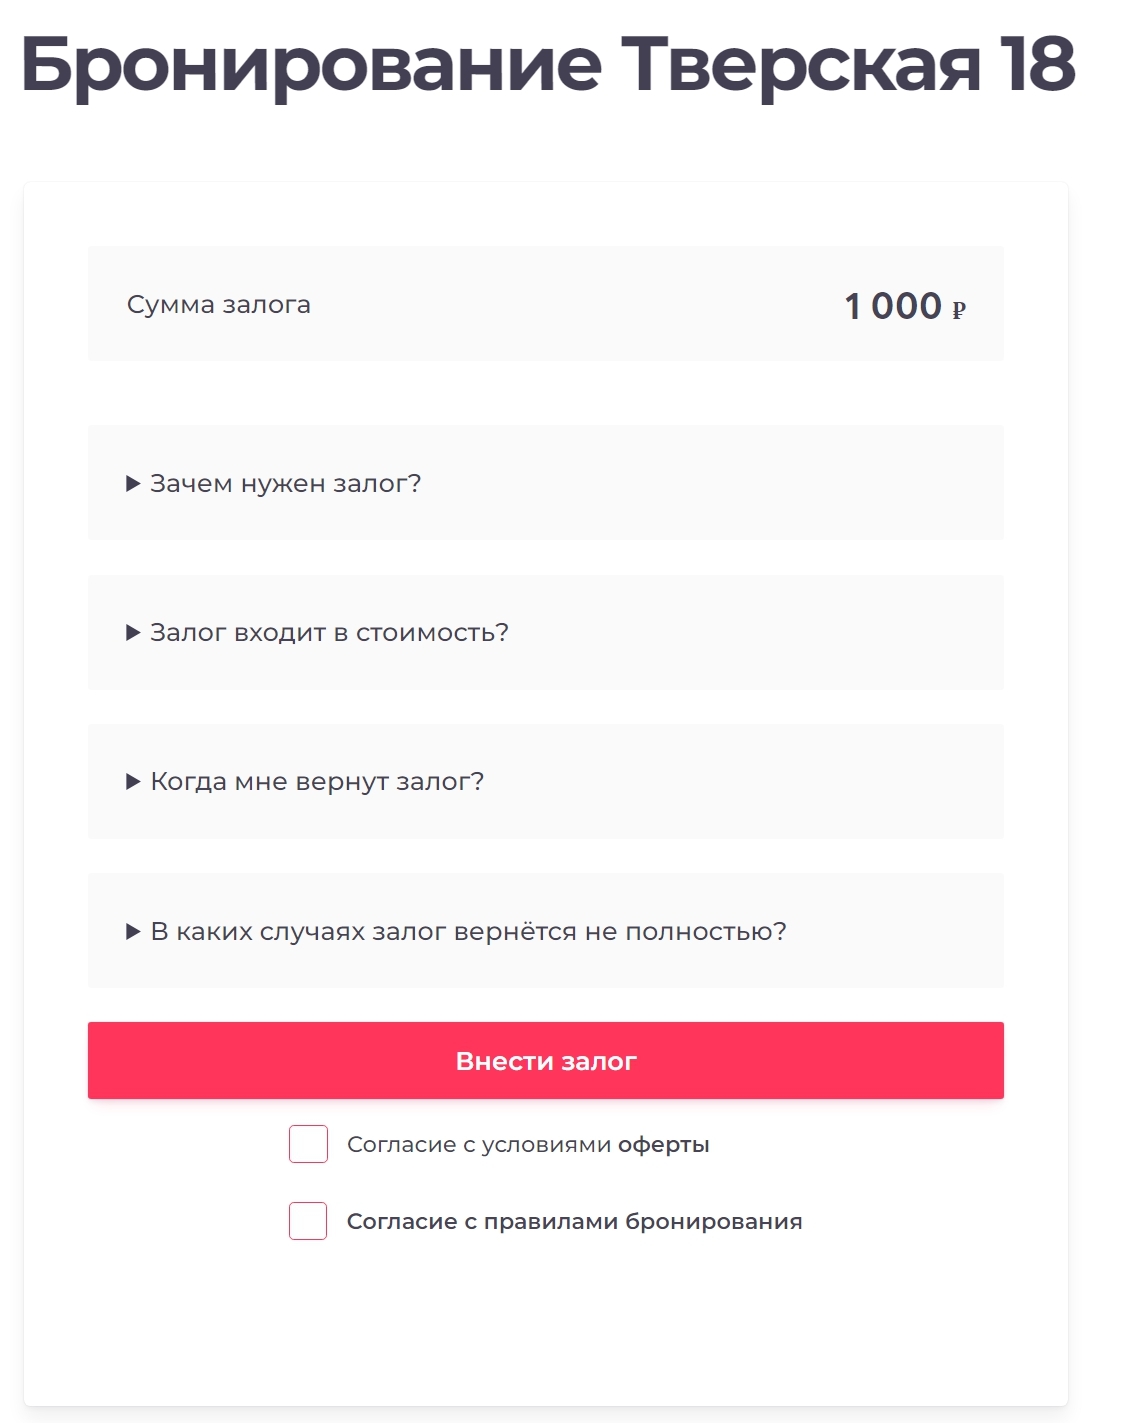Click the arrow beside "Залог входит в стоимость?"
Viewport: 1134px width, 1423px height.
(133, 633)
